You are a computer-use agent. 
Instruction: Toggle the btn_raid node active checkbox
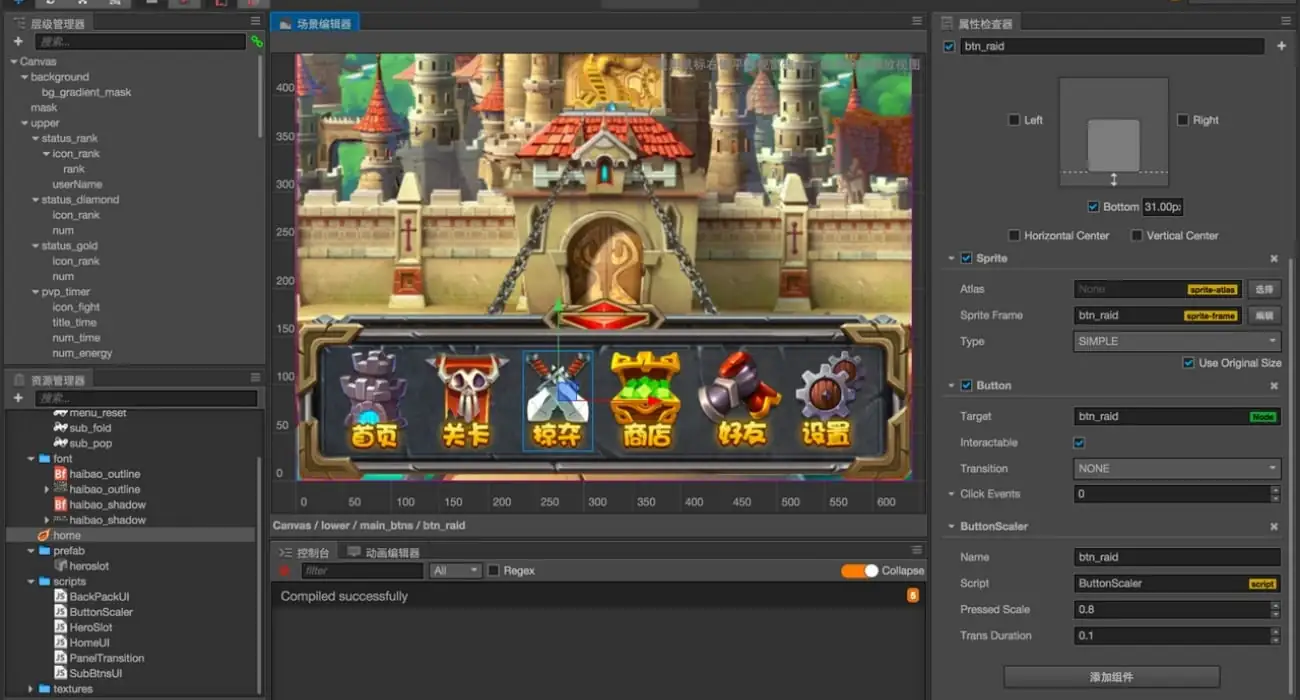[x=949, y=46]
